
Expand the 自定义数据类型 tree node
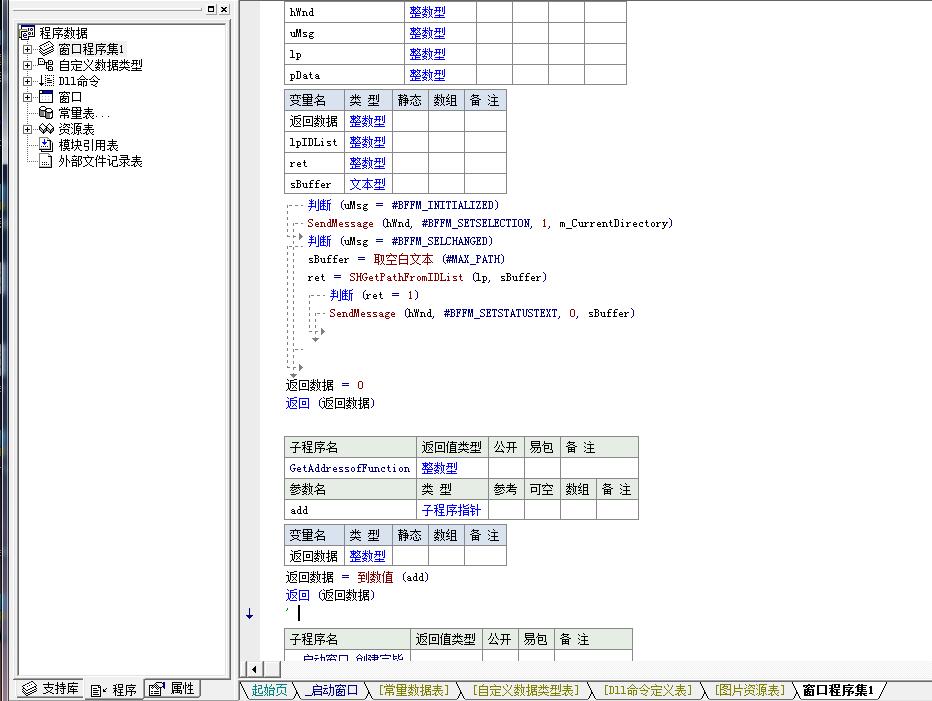click(27, 65)
